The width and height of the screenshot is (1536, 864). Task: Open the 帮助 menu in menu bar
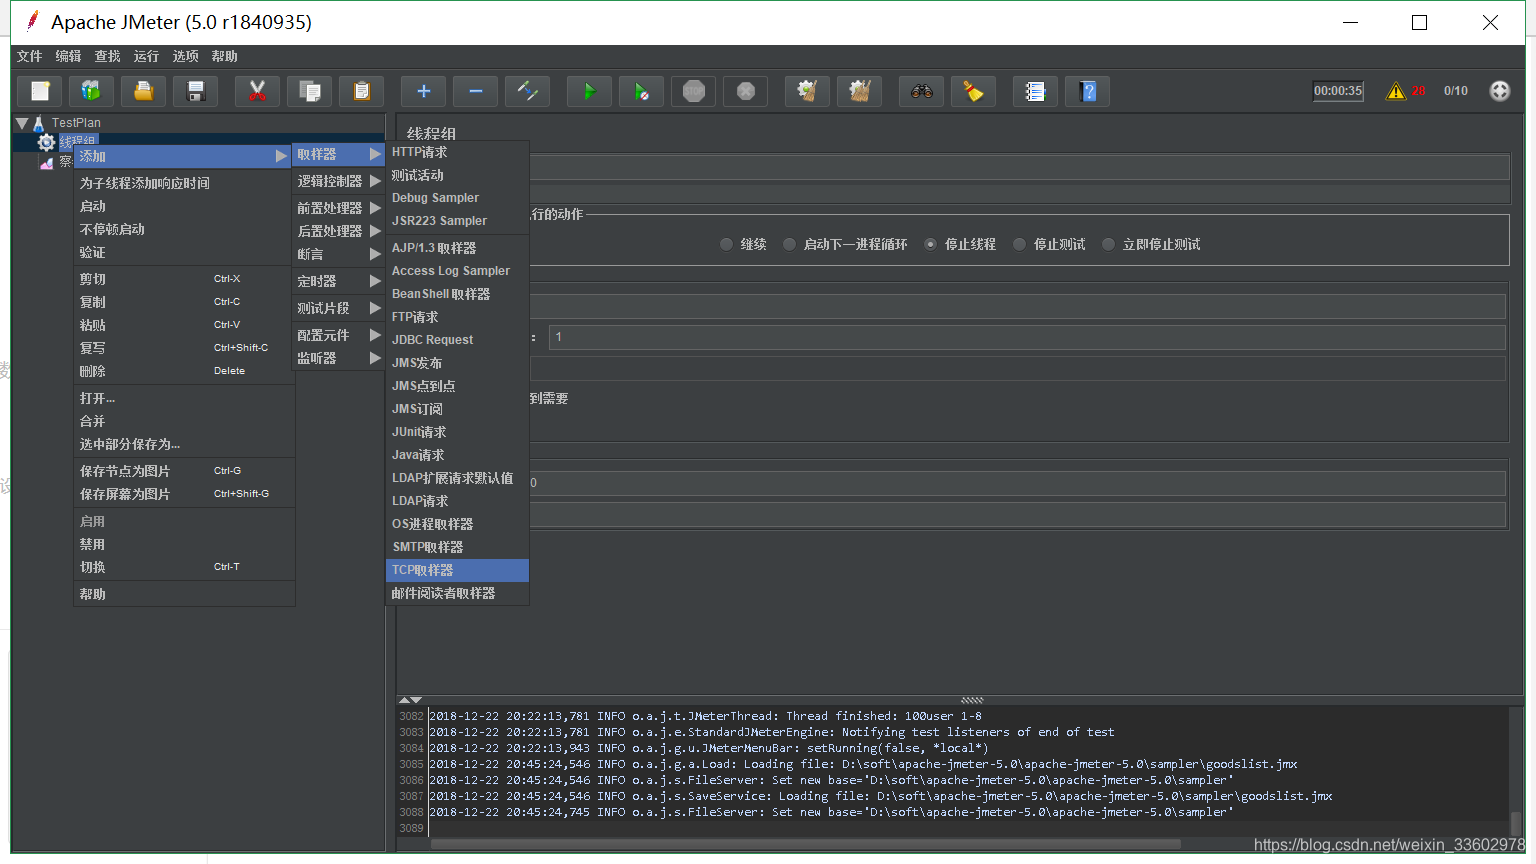225,56
